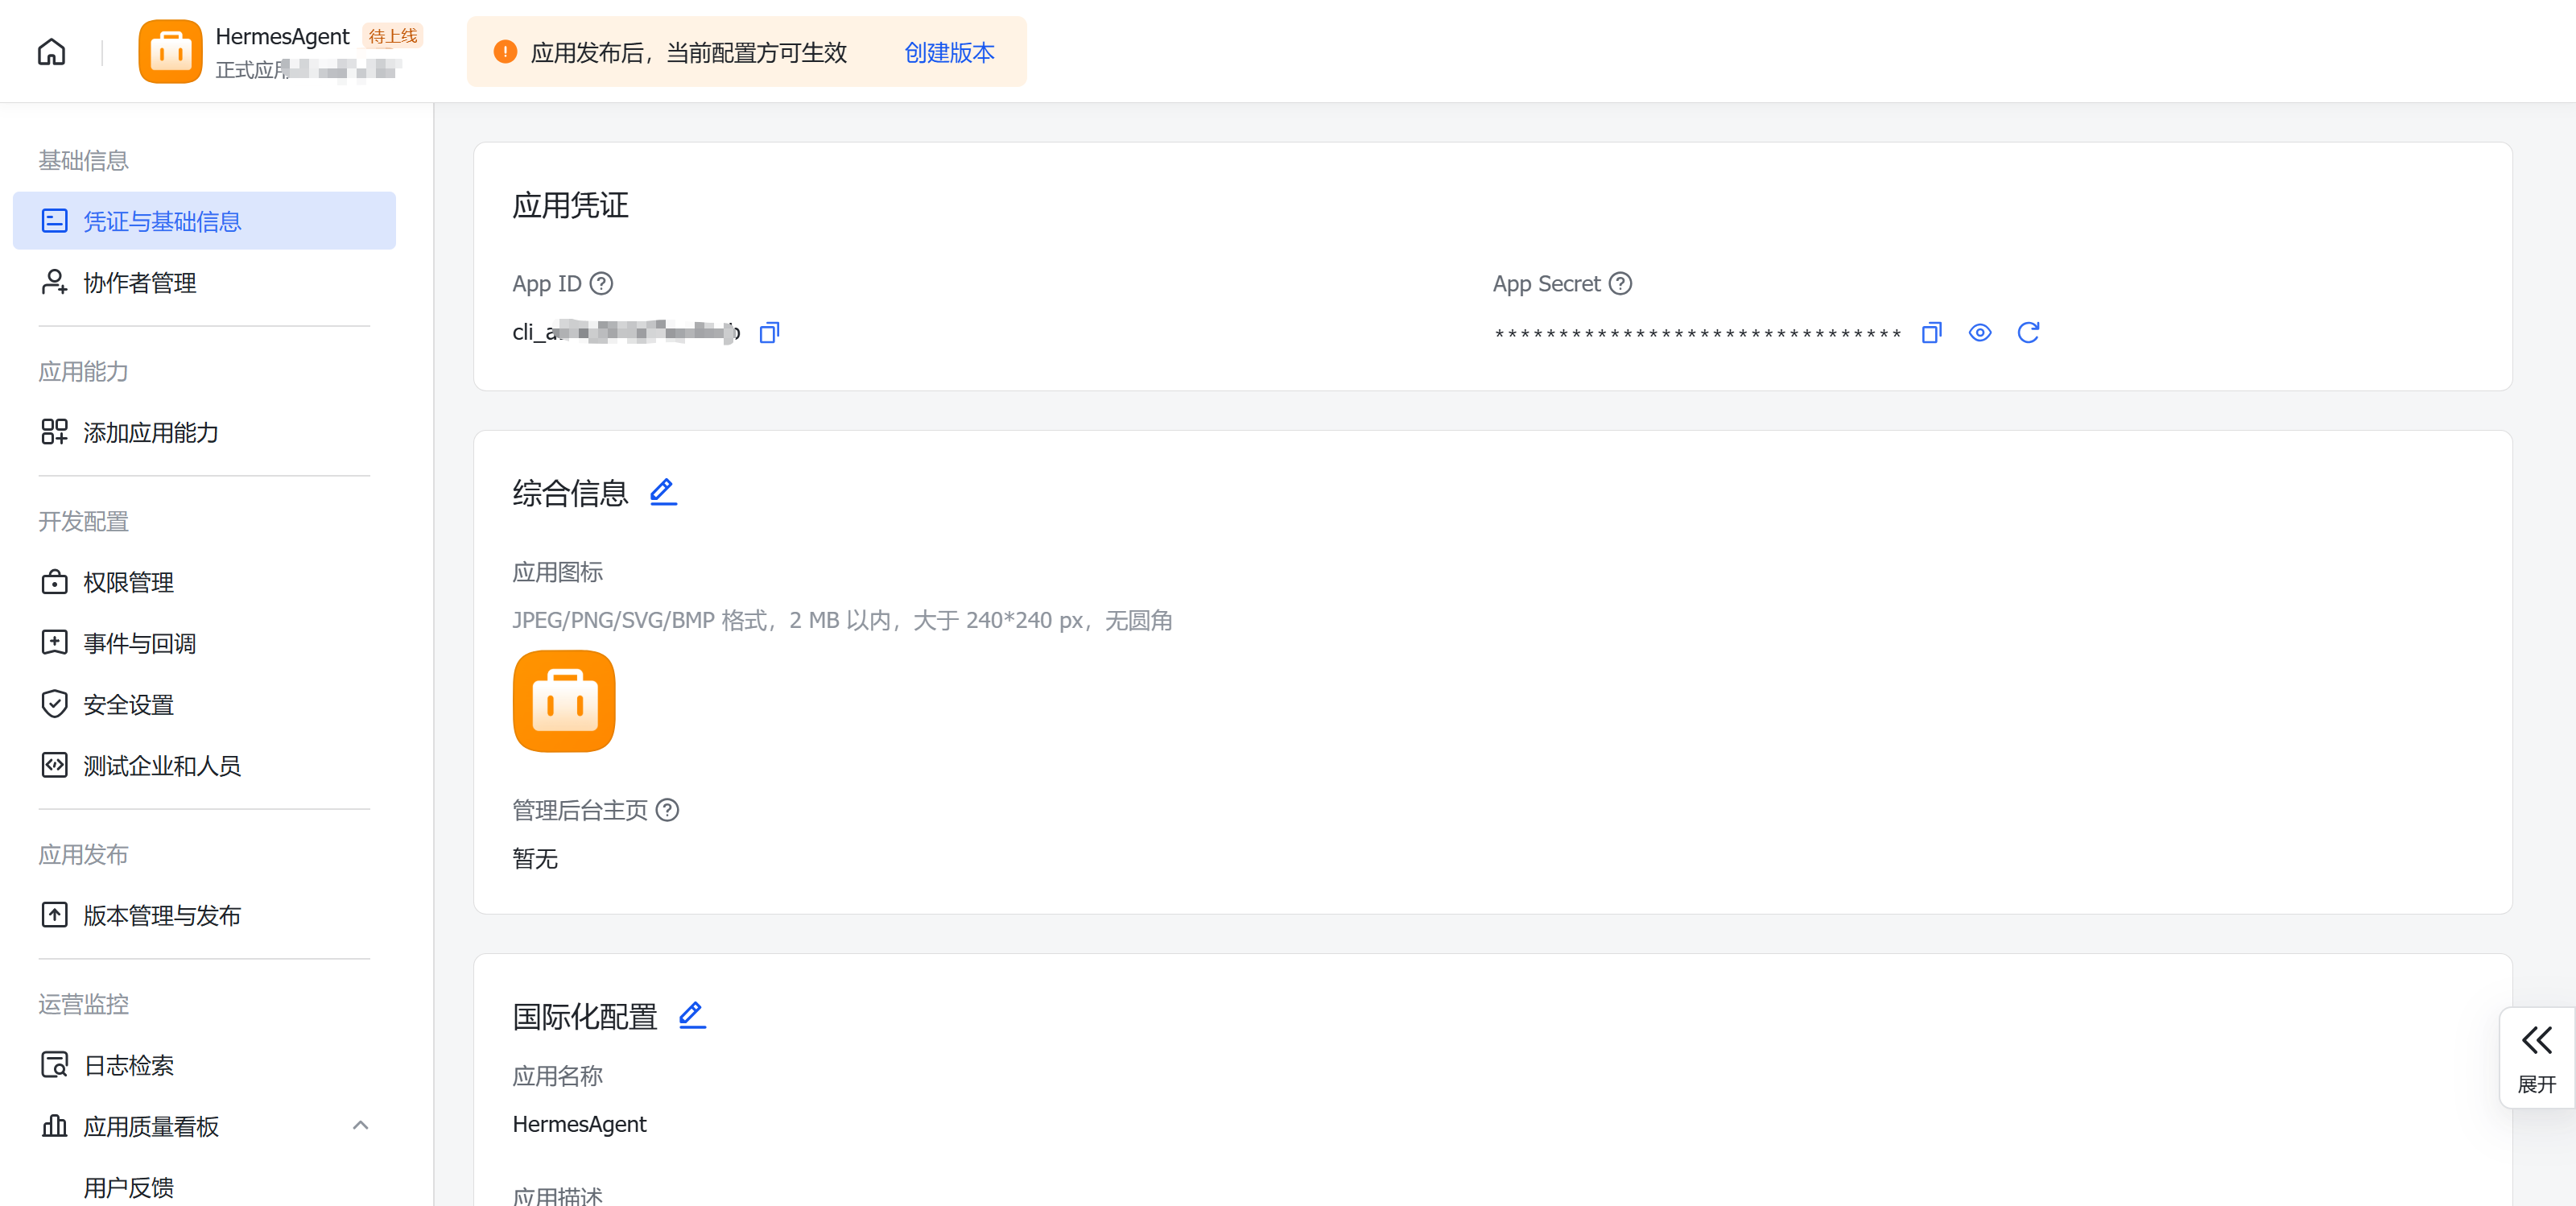
Task: Open App ID help tooltip icon
Action: (x=601, y=284)
